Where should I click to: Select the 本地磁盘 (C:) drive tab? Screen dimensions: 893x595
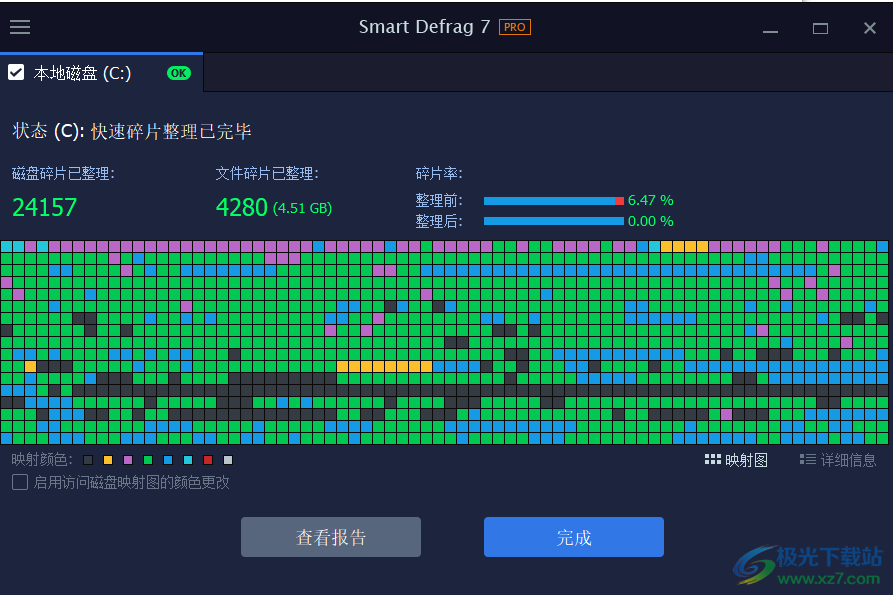[x=101, y=72]
